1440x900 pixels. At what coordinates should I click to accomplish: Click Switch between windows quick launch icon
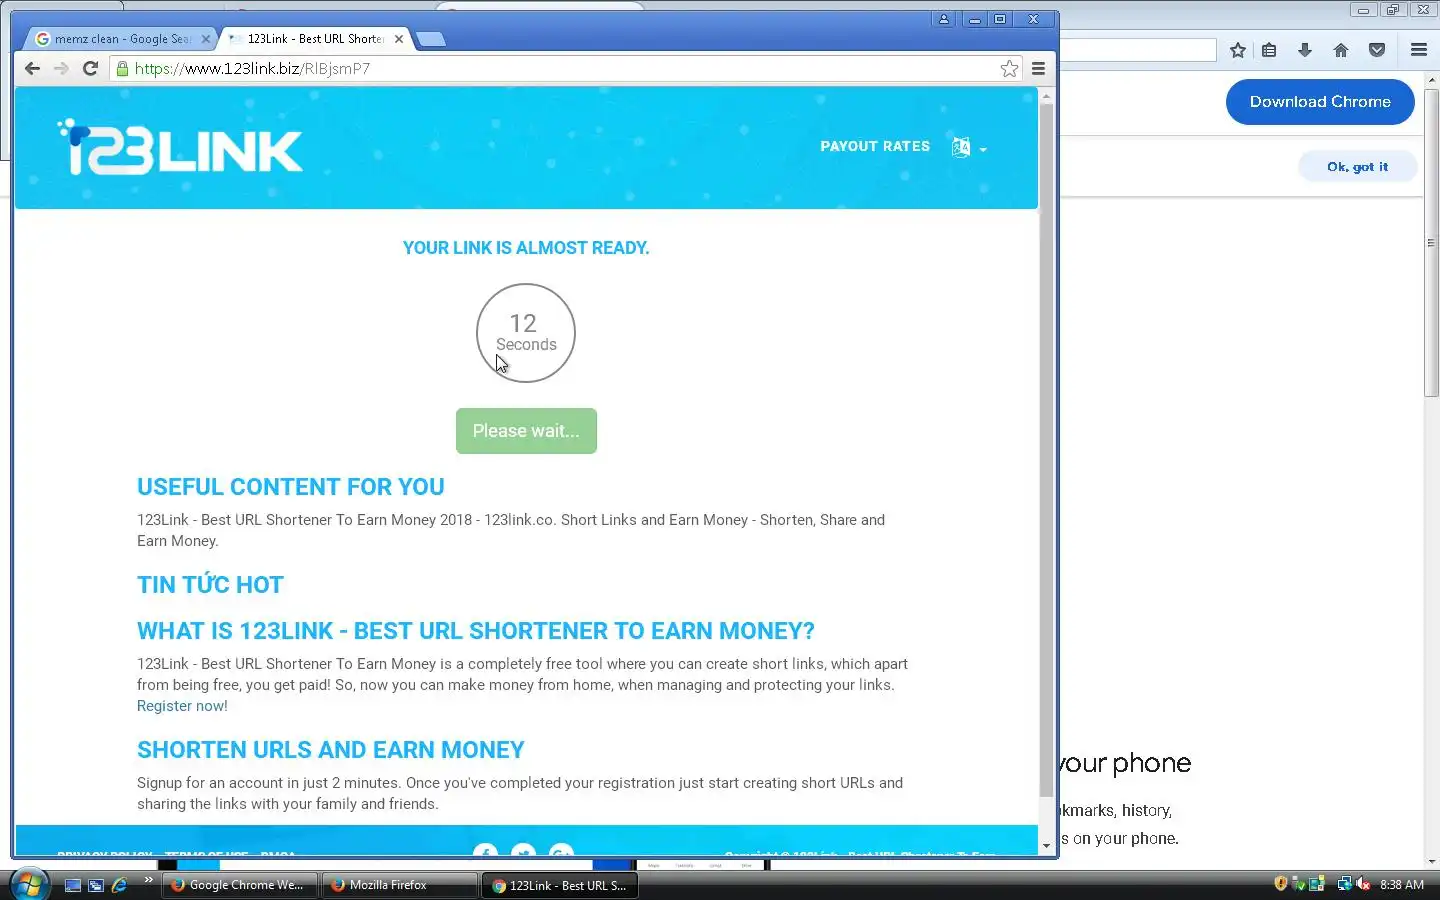tap(96, 885)
